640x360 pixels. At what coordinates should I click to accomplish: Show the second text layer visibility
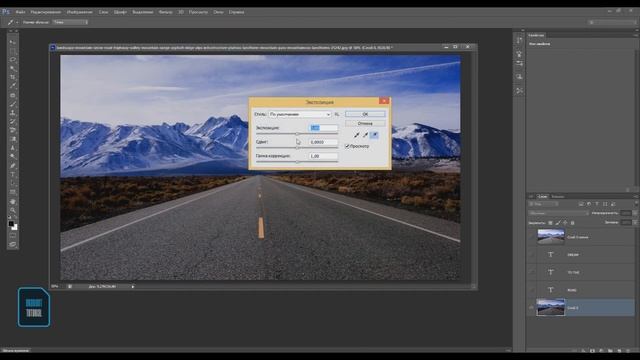[x=531, y=272]
